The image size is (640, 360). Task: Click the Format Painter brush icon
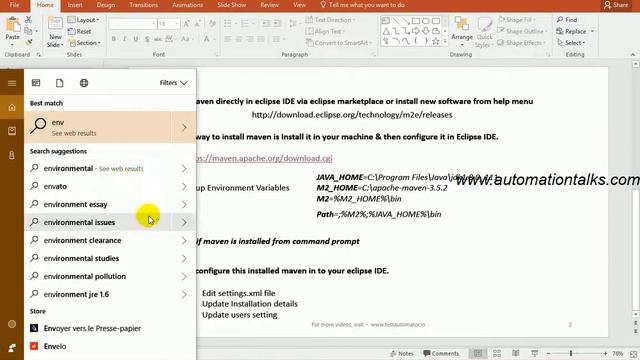pos(28,42)
